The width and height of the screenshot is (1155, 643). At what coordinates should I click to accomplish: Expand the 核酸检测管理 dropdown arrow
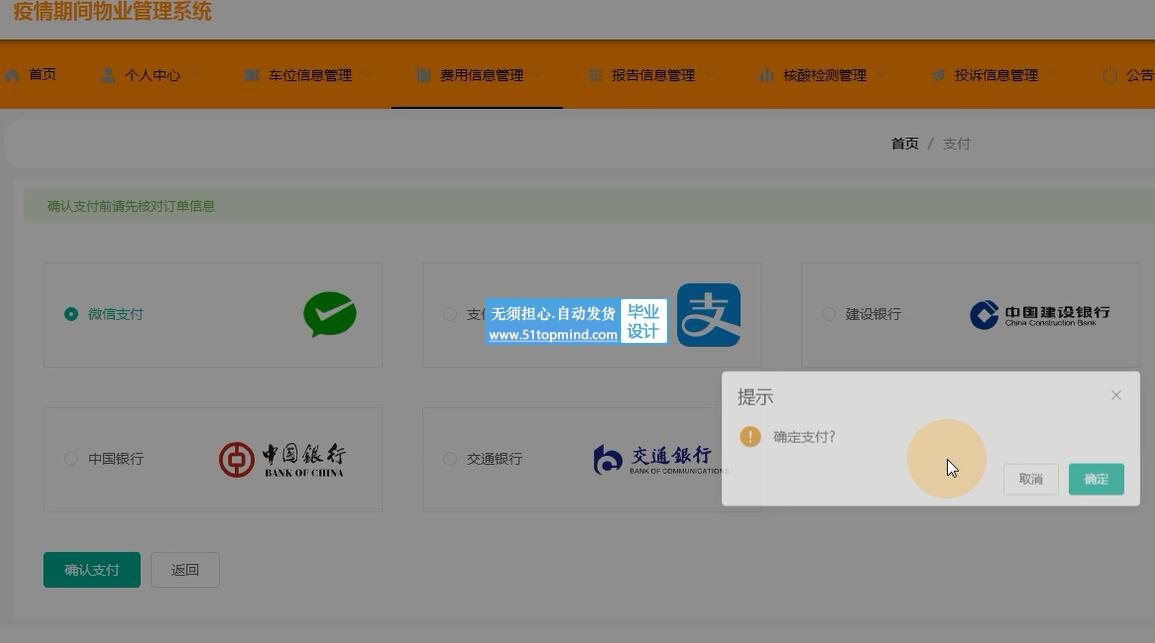pos(881,75)
